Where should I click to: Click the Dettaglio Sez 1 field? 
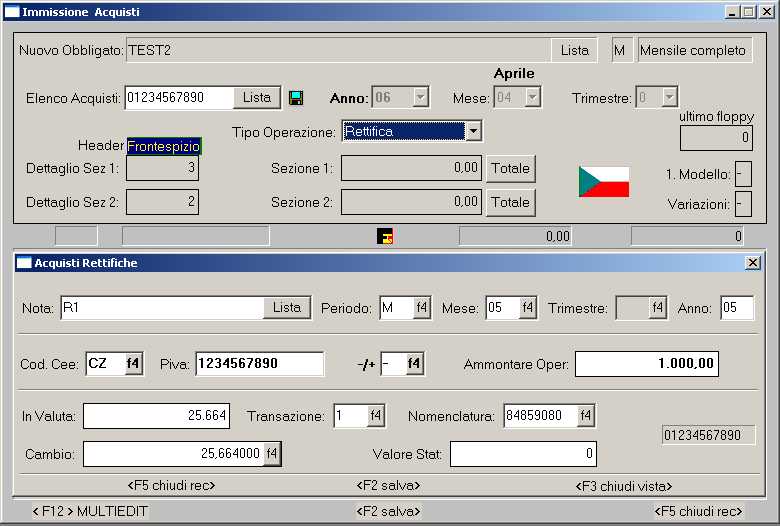[x=162, y=168]
